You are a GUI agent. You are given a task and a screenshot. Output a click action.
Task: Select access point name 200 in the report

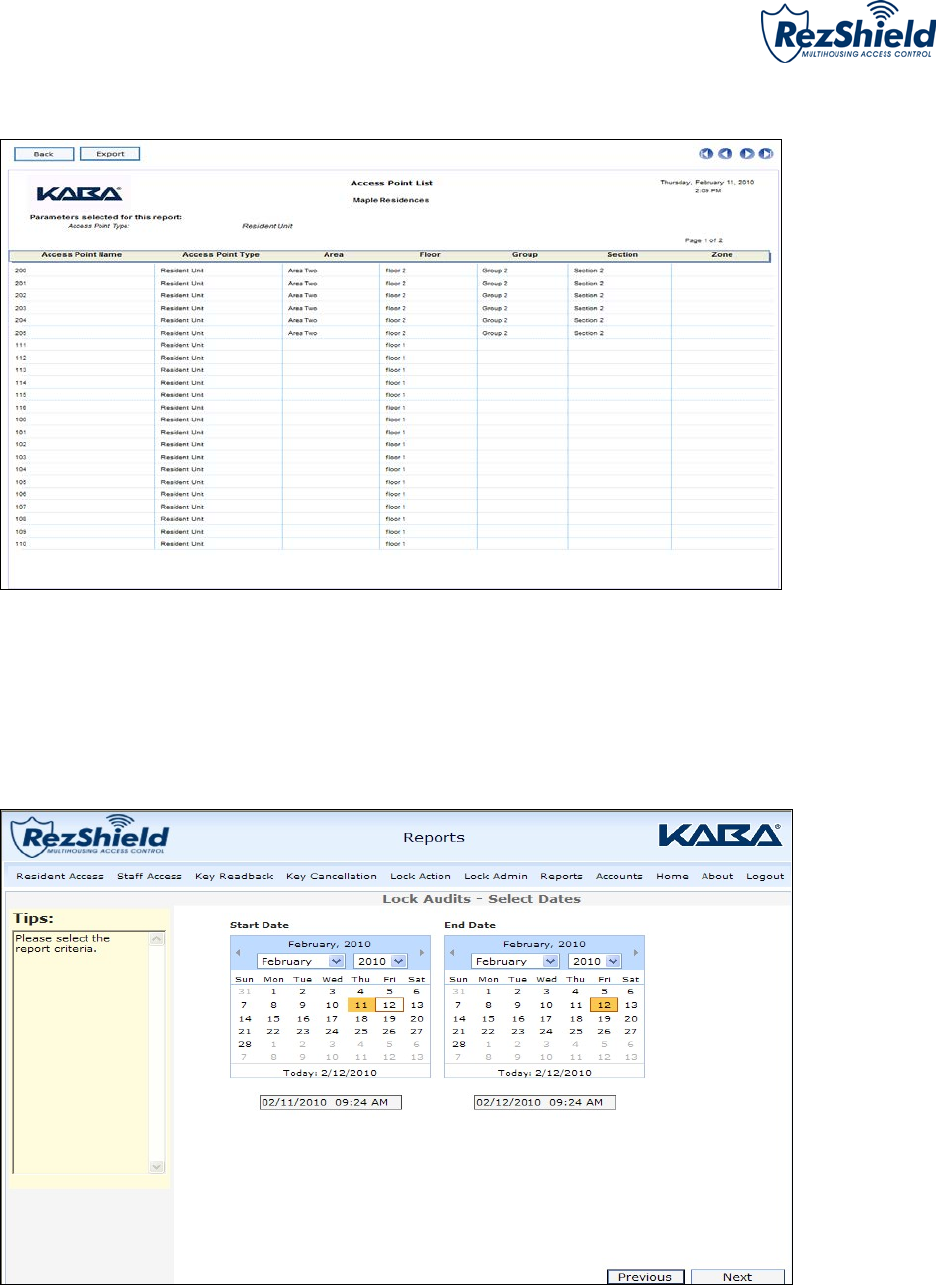click(21, 271)
